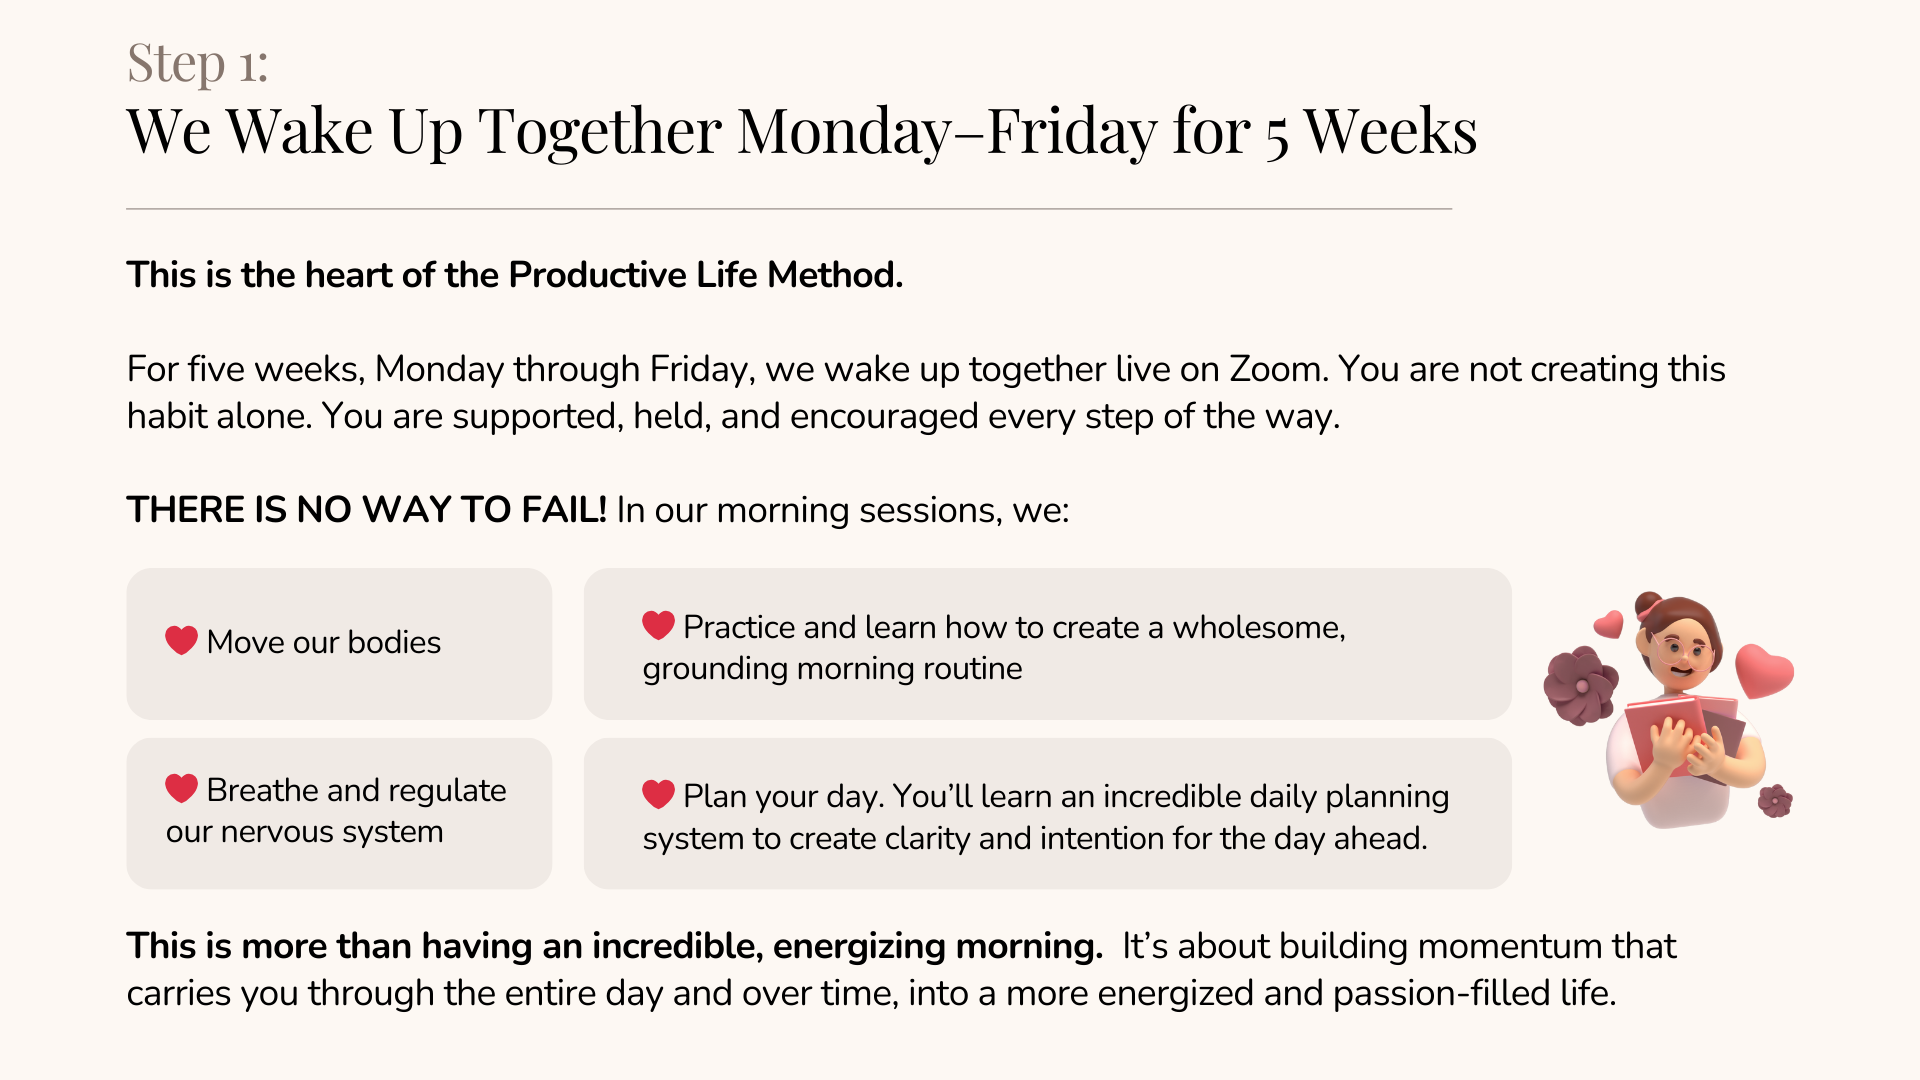Click the large floating heart right of character
Viewport: 1920px width, 1080px height.
tap(1764, 670)
